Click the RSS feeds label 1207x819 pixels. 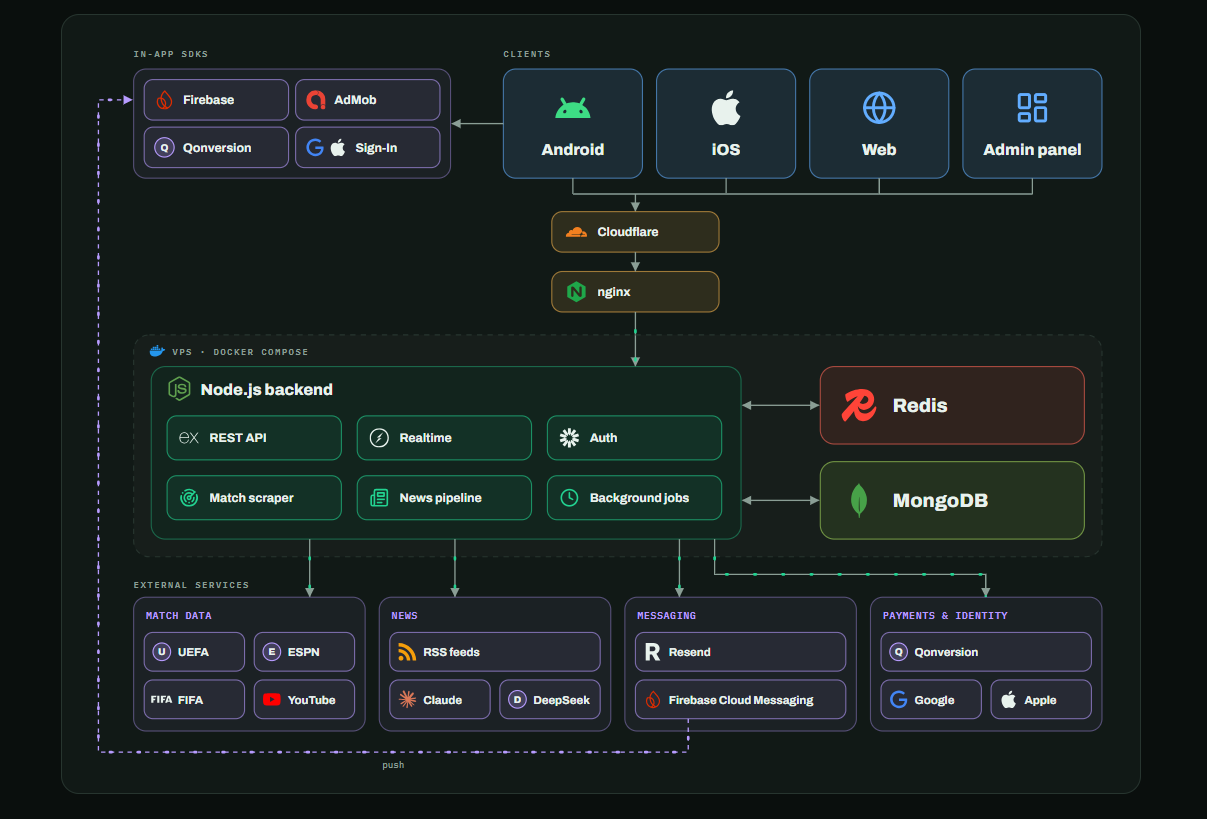(x=451, y=652)
